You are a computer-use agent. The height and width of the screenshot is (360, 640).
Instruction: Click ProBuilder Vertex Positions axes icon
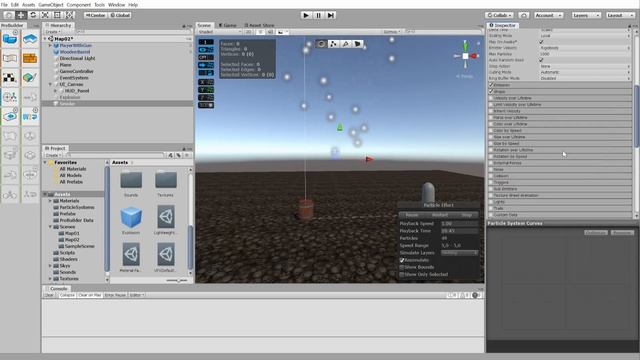10,97
